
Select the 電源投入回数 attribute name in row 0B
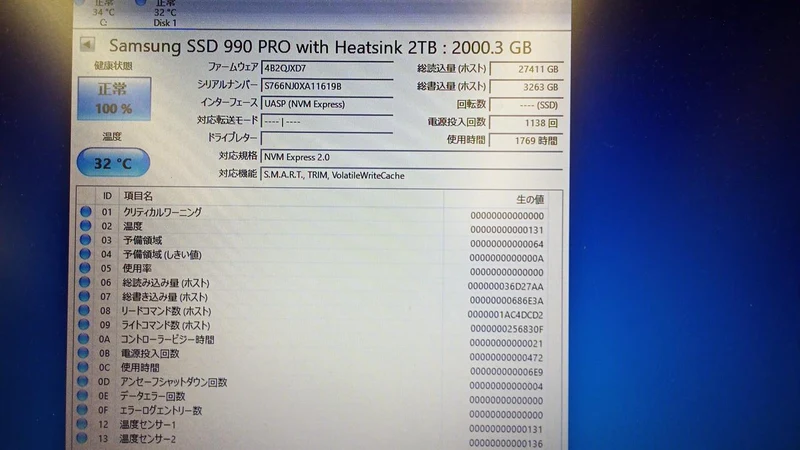tap(150, 354)
